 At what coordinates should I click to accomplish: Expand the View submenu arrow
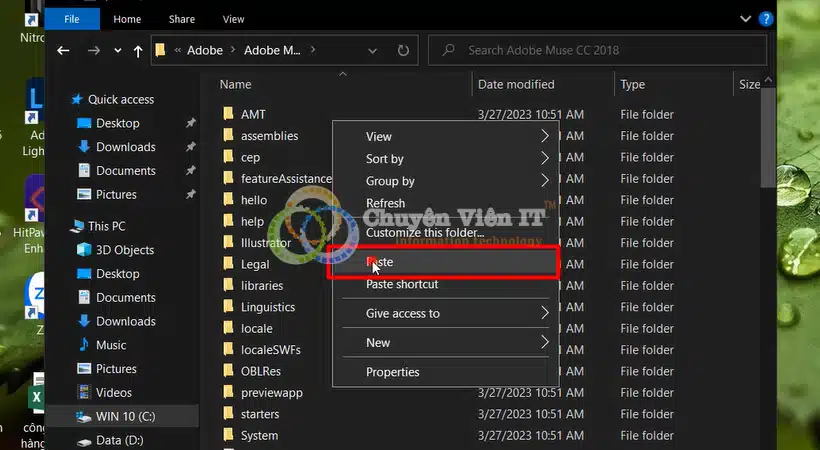(x=545, y=137)
